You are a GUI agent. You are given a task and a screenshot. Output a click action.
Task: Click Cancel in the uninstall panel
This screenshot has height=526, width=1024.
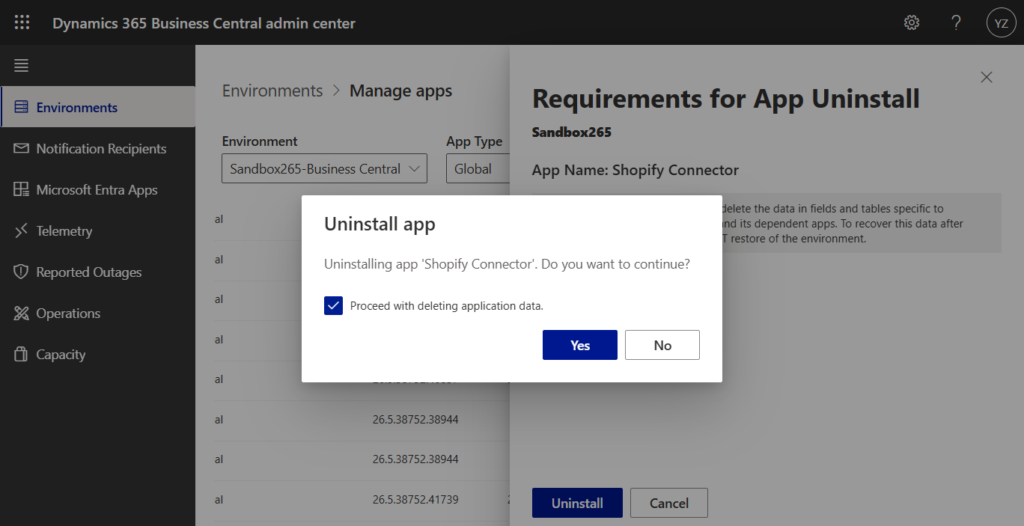[669, 503]
